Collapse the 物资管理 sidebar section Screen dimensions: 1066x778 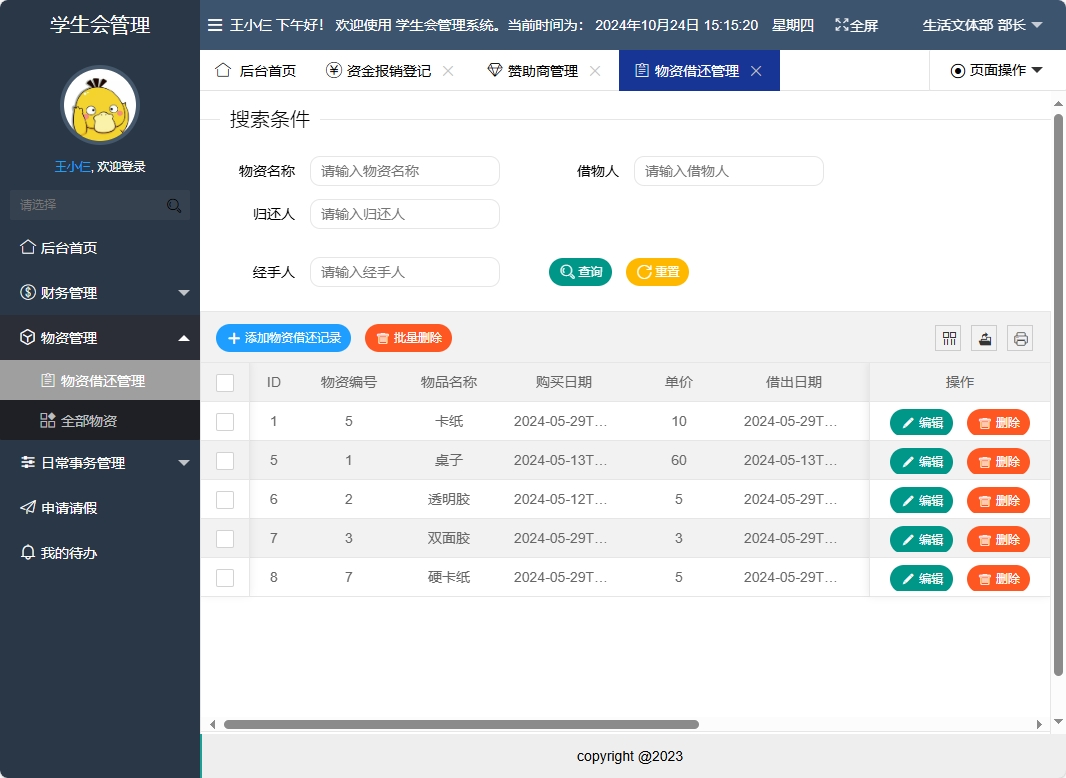(100, 338)
